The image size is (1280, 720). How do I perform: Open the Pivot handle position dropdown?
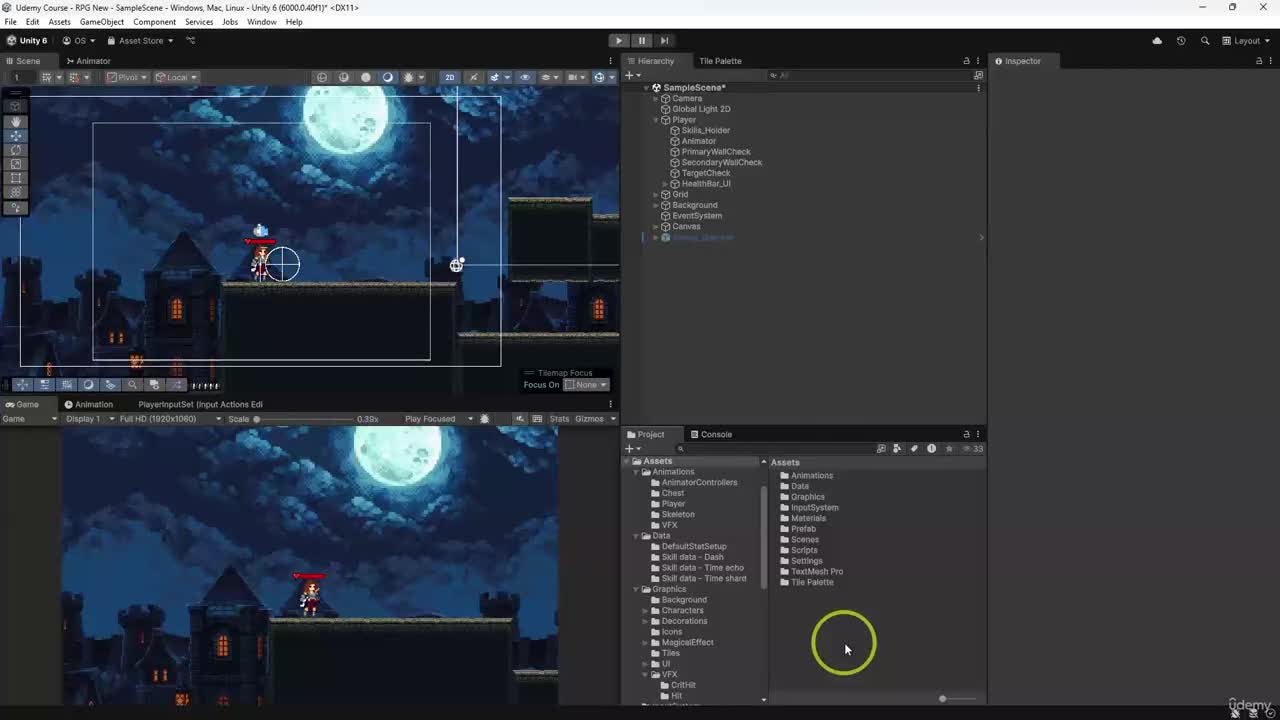(128, 77)
